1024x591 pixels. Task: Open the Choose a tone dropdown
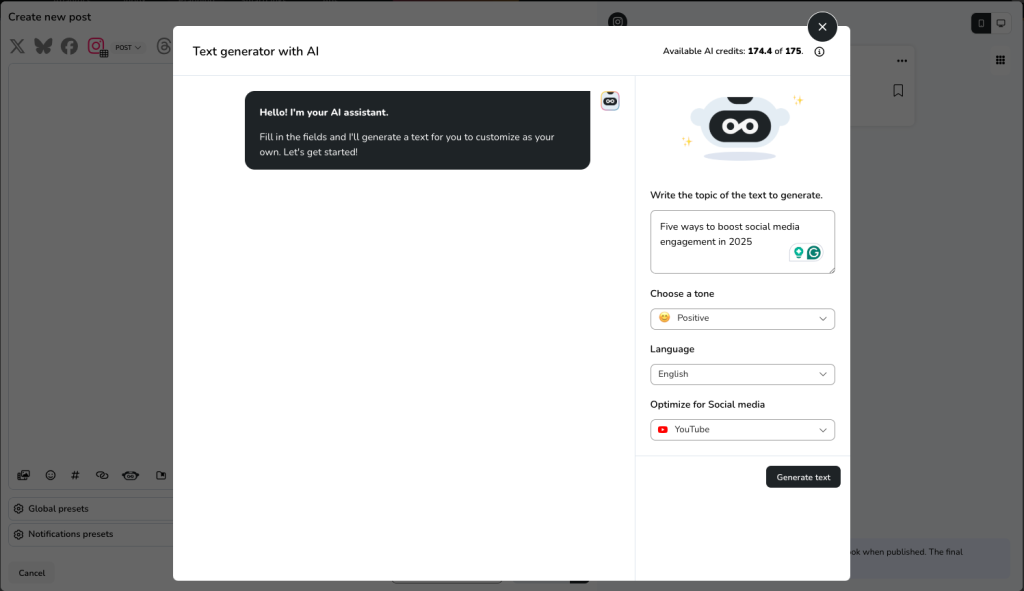742,318
